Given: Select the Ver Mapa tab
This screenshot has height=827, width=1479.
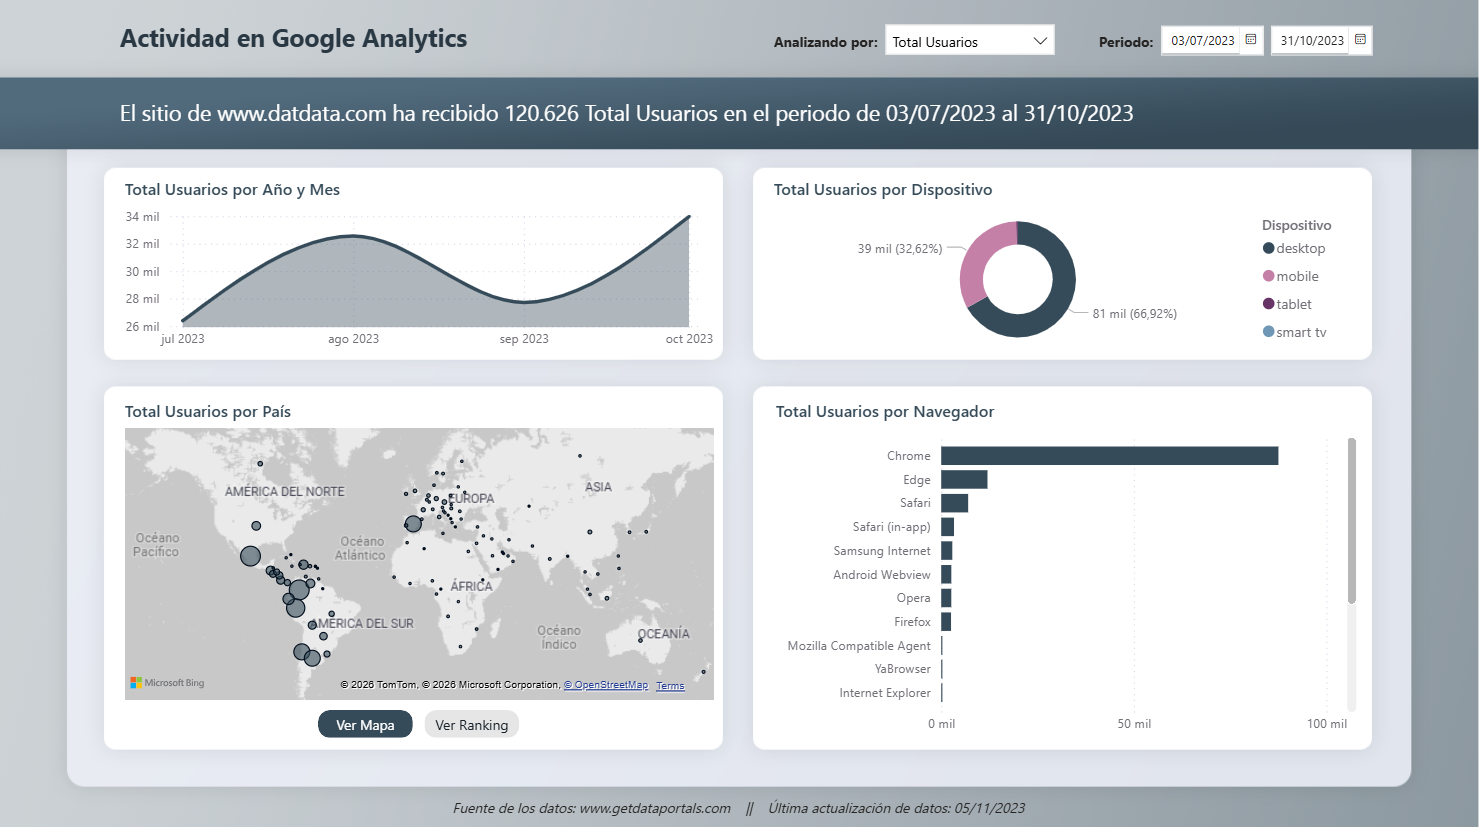Looking at the screenshot, I should coord(365,724).
